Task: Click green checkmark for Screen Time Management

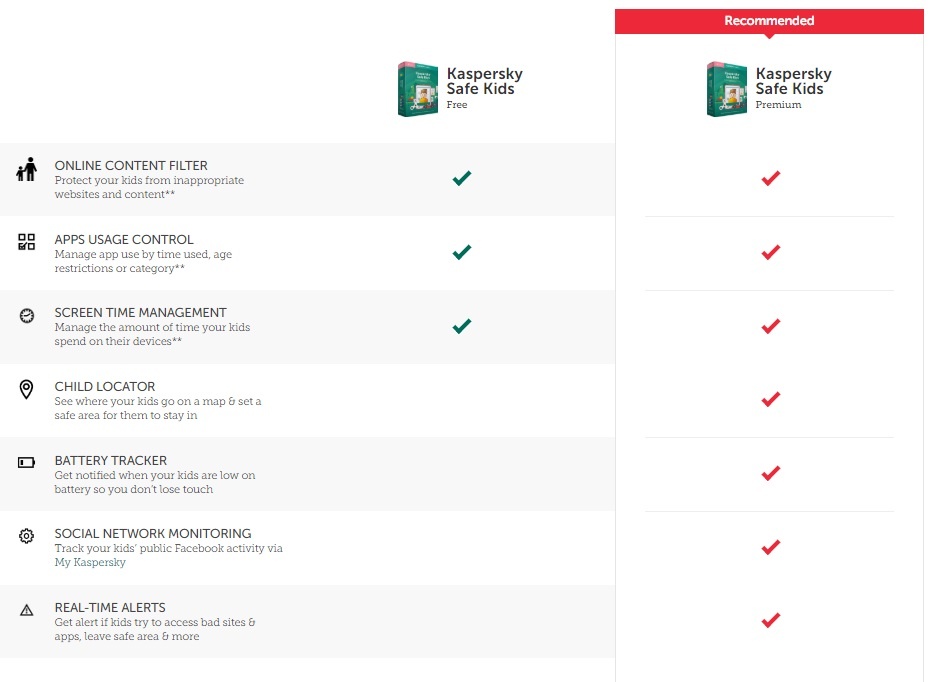Action: [x=461, y=326]
